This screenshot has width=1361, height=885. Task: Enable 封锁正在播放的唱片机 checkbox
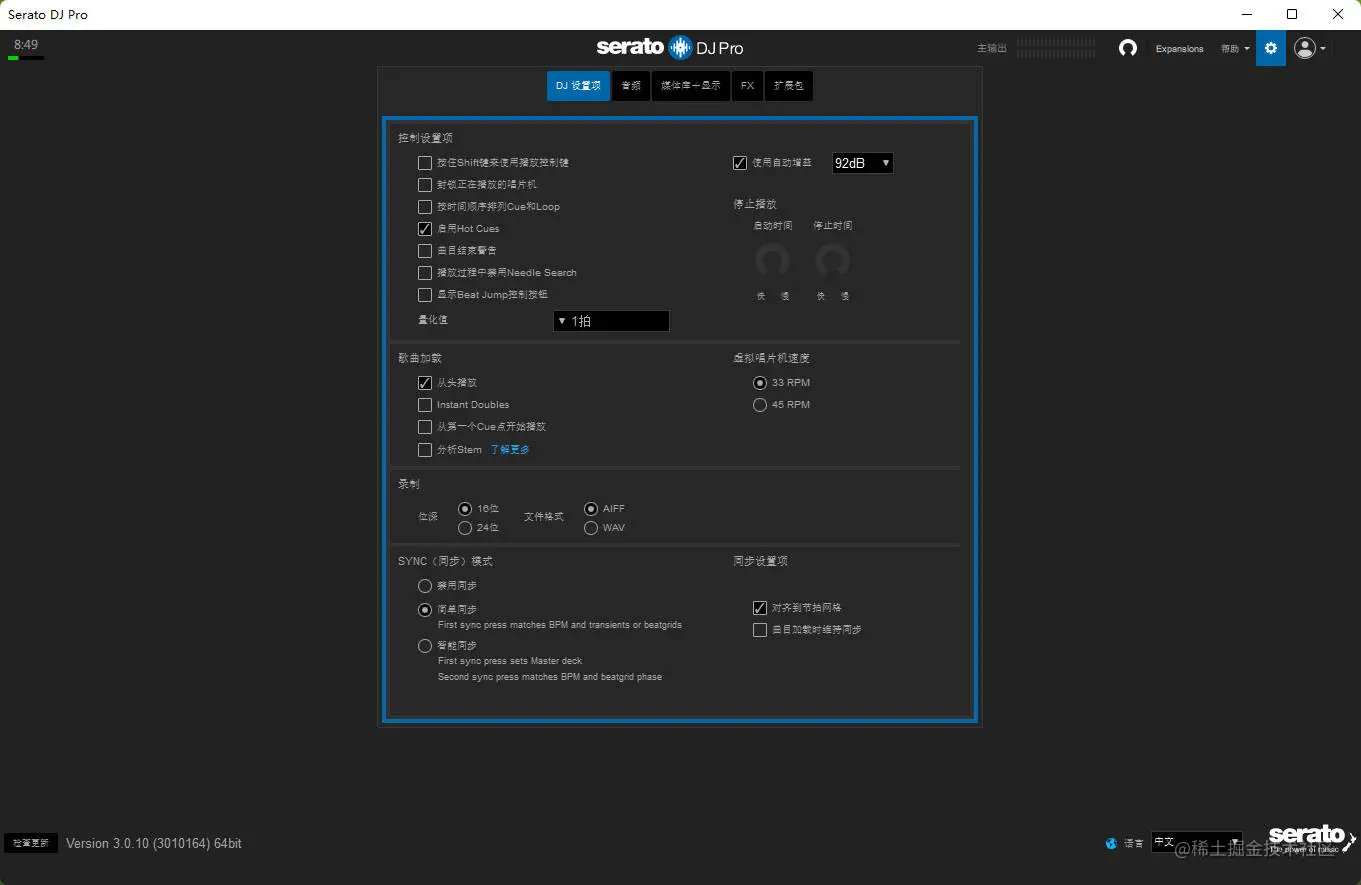(425, 185)
